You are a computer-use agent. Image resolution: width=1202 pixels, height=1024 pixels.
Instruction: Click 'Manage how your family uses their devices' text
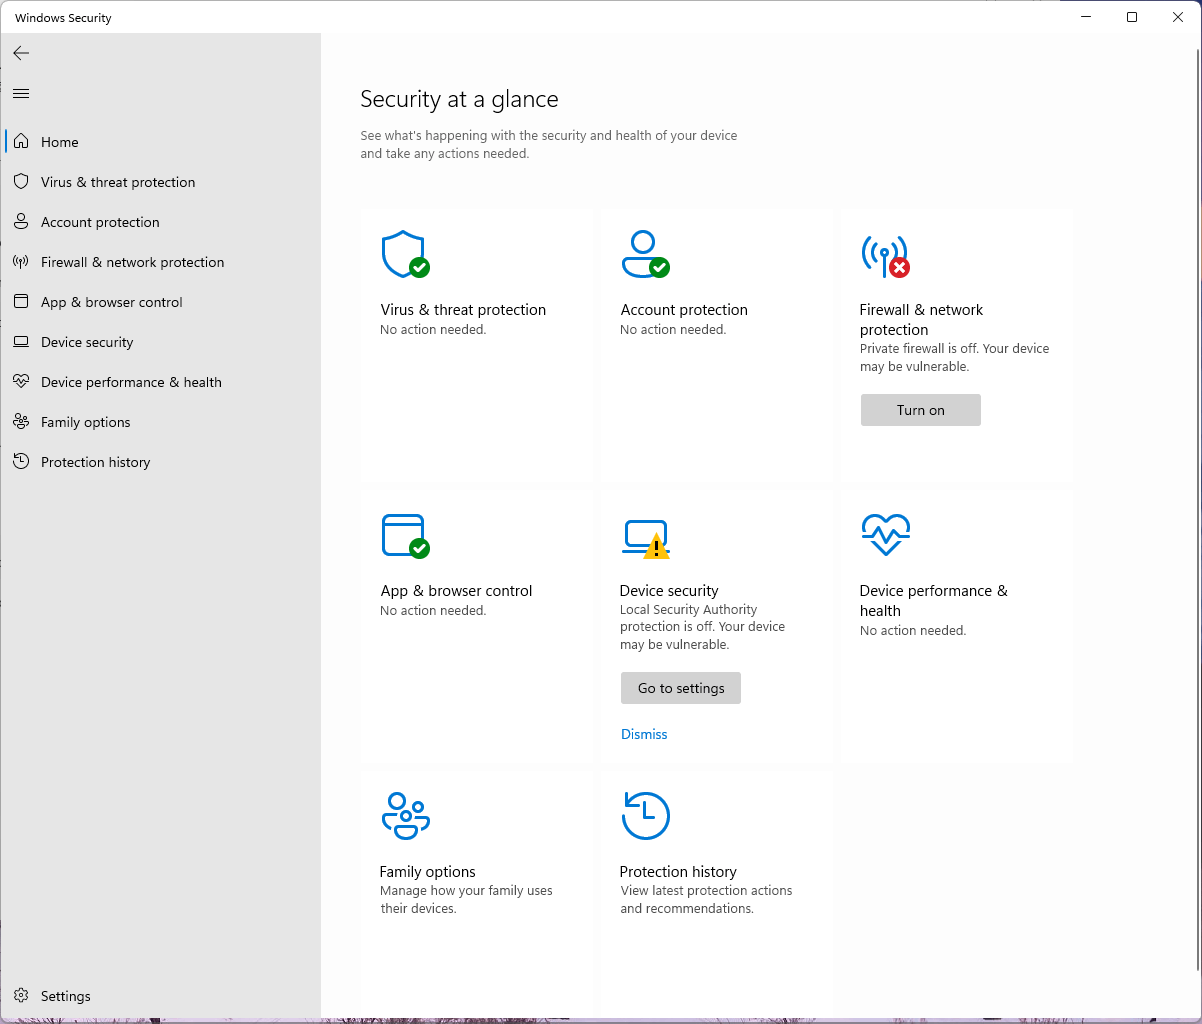coord(466,900)
